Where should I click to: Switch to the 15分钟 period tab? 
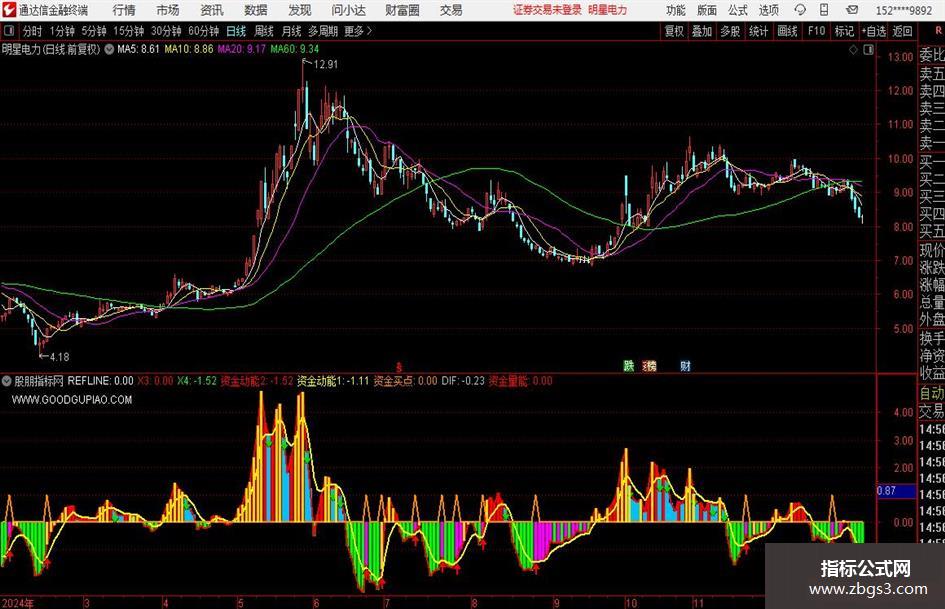(x=129, y=31)
